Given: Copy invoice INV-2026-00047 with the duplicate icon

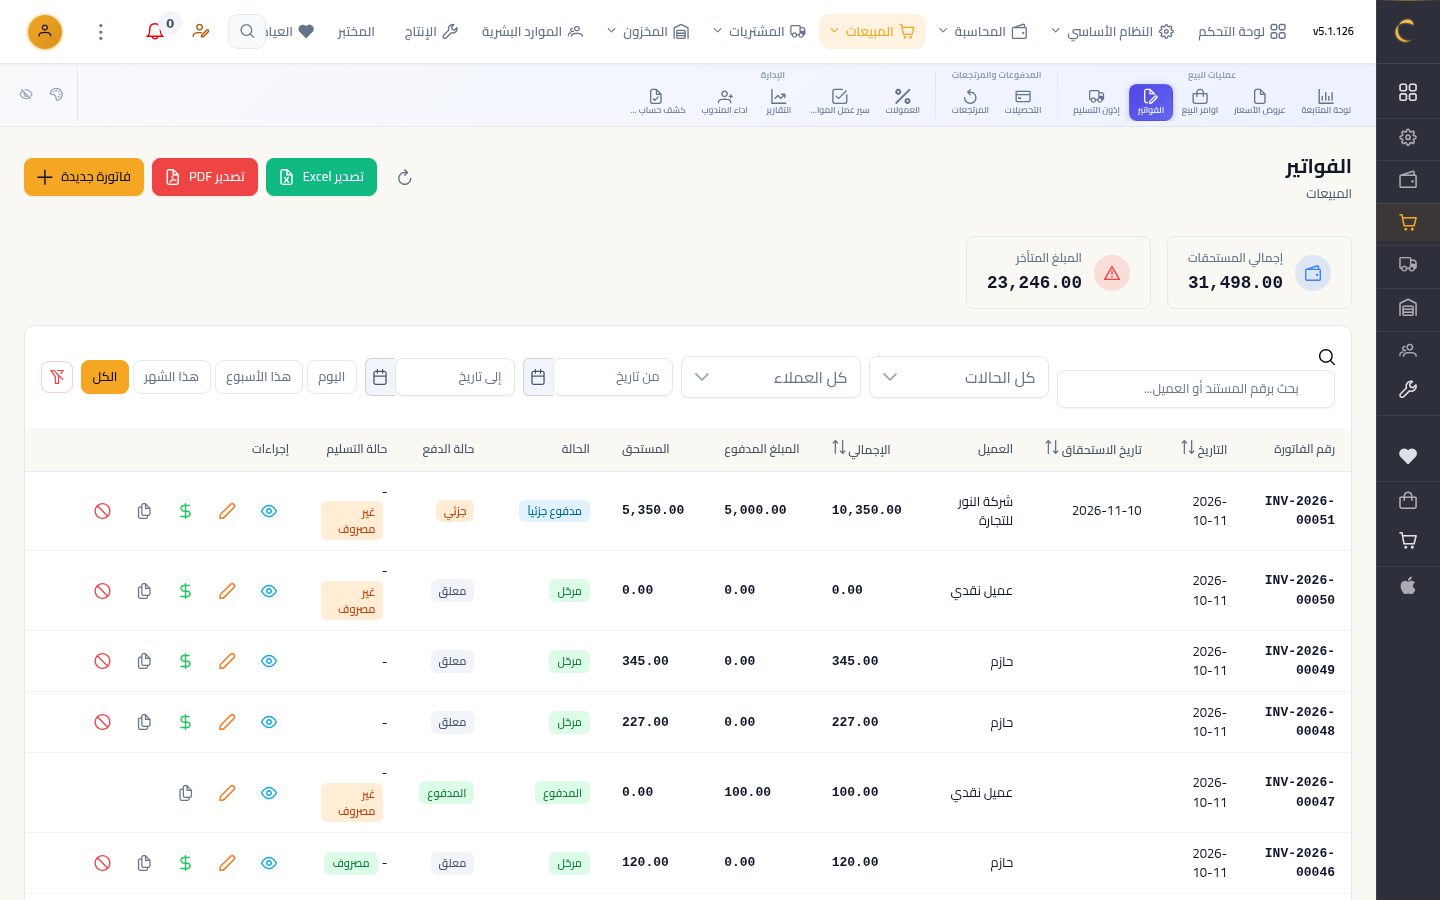Looking at the screenshot, I should click(x=185, y=793).
